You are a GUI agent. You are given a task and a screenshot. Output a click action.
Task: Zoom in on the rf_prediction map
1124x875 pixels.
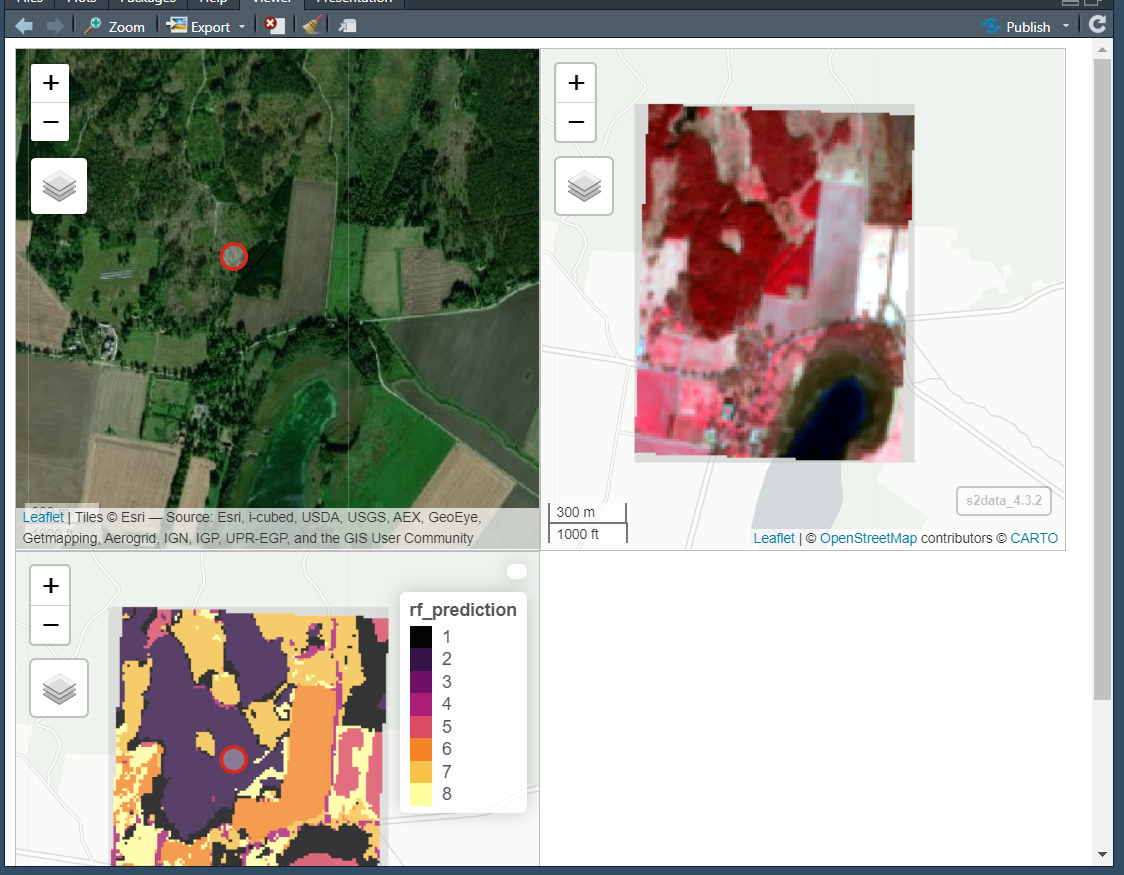click(51, 586)
